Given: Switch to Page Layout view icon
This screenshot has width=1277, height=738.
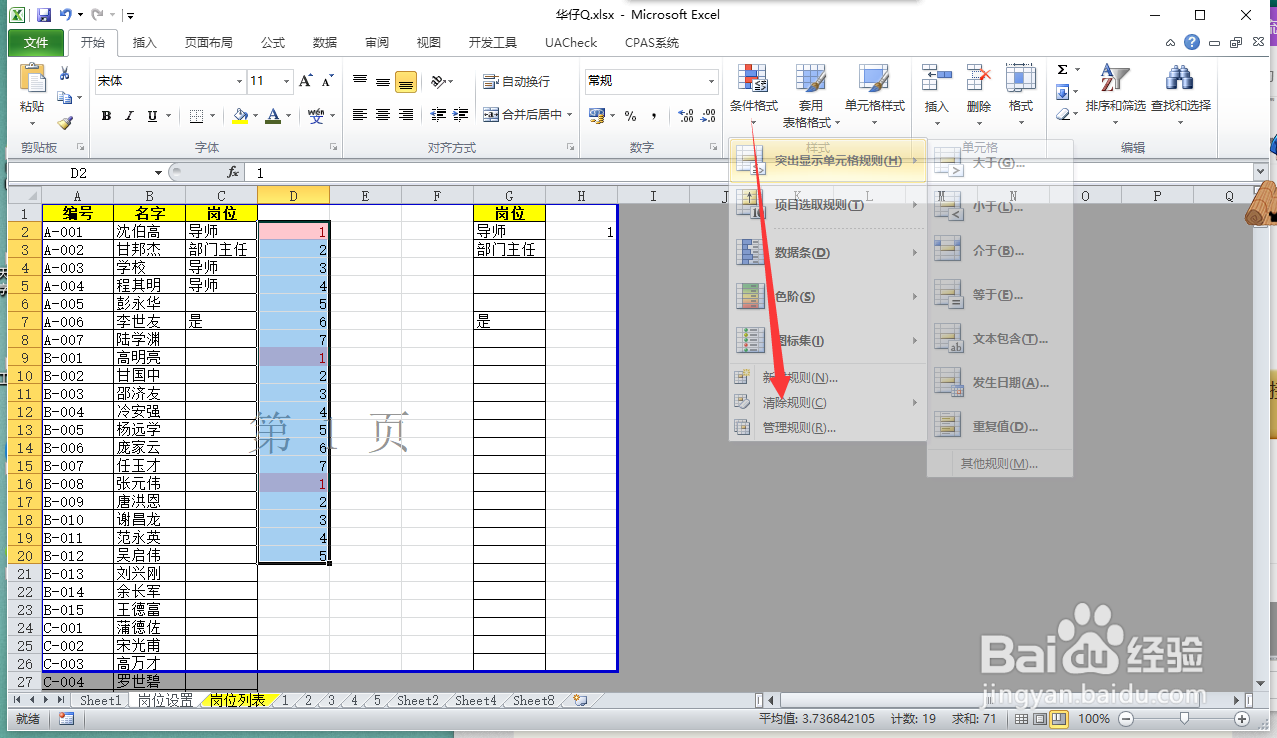Looking at the screenshot, I should click(x=1039, y=719).
